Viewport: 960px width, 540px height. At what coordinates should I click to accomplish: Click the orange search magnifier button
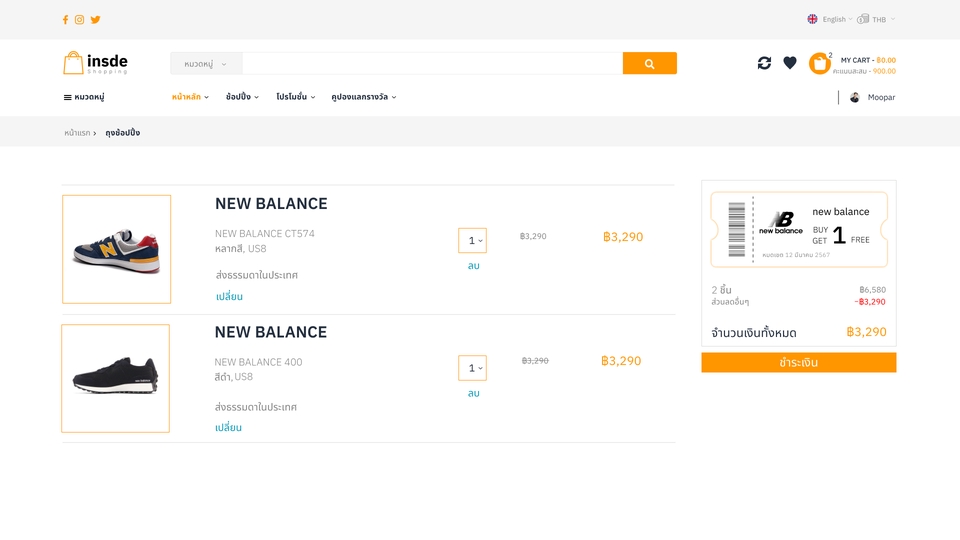tap(650, 63)
